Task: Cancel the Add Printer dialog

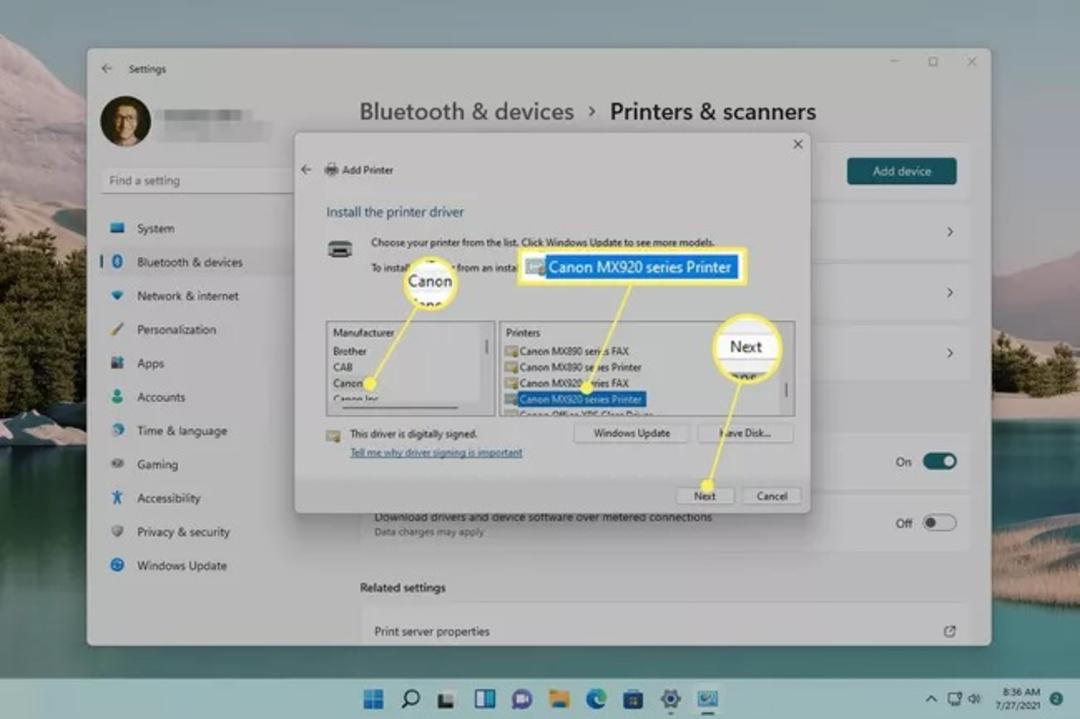Action: [771, 496]
